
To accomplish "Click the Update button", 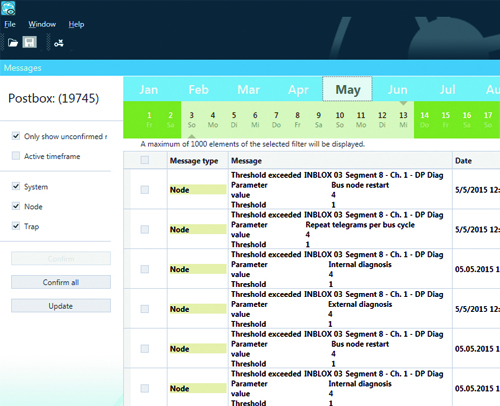I will (61, 306).
